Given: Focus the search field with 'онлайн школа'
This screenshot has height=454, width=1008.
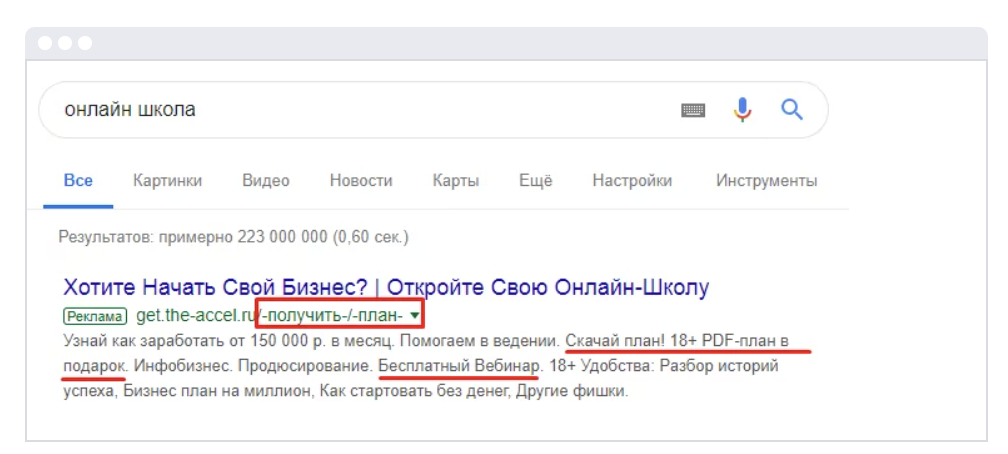Looking at the screenshot, I should 433,110.
